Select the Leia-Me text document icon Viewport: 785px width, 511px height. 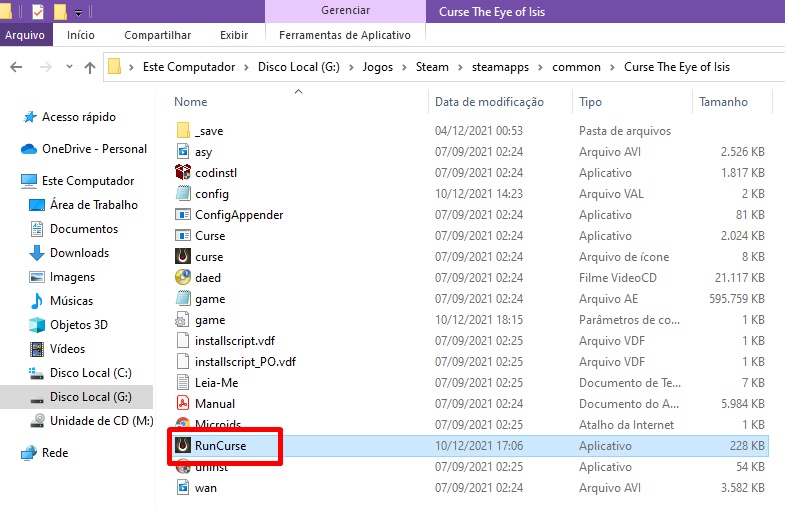click(x=183, y=383)
